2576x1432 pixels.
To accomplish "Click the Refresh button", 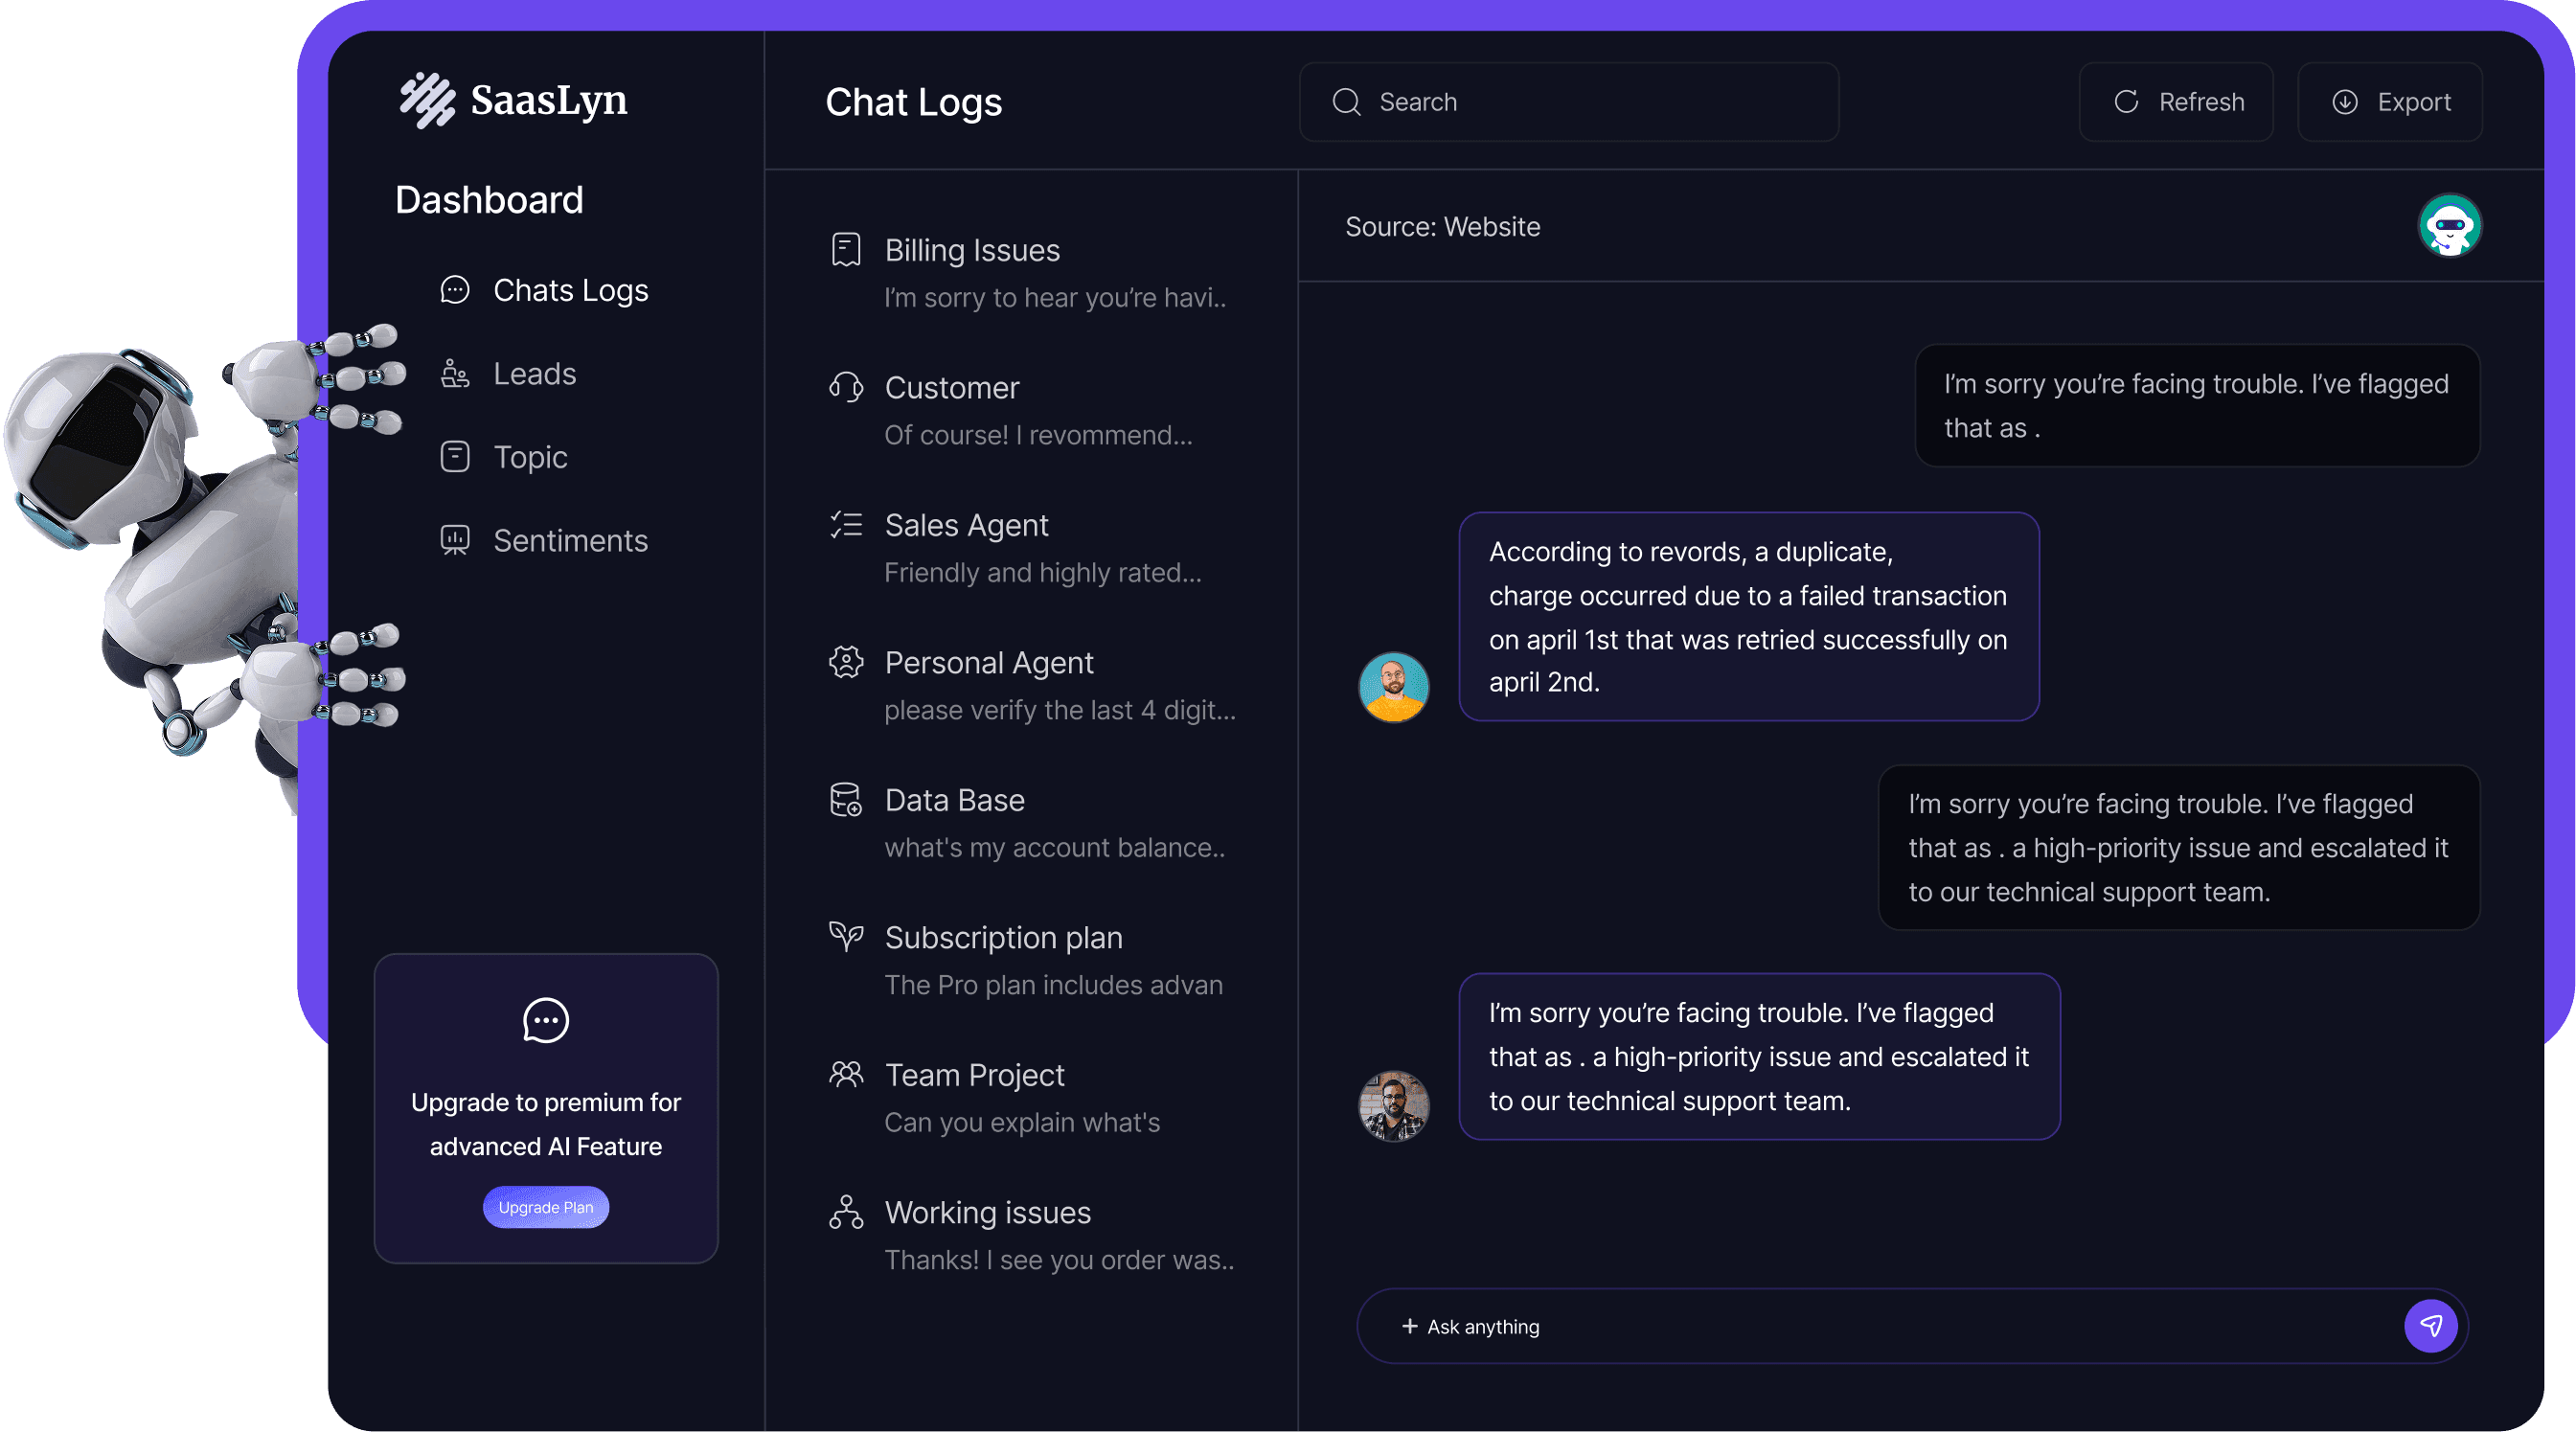I will coord(2176,102).
